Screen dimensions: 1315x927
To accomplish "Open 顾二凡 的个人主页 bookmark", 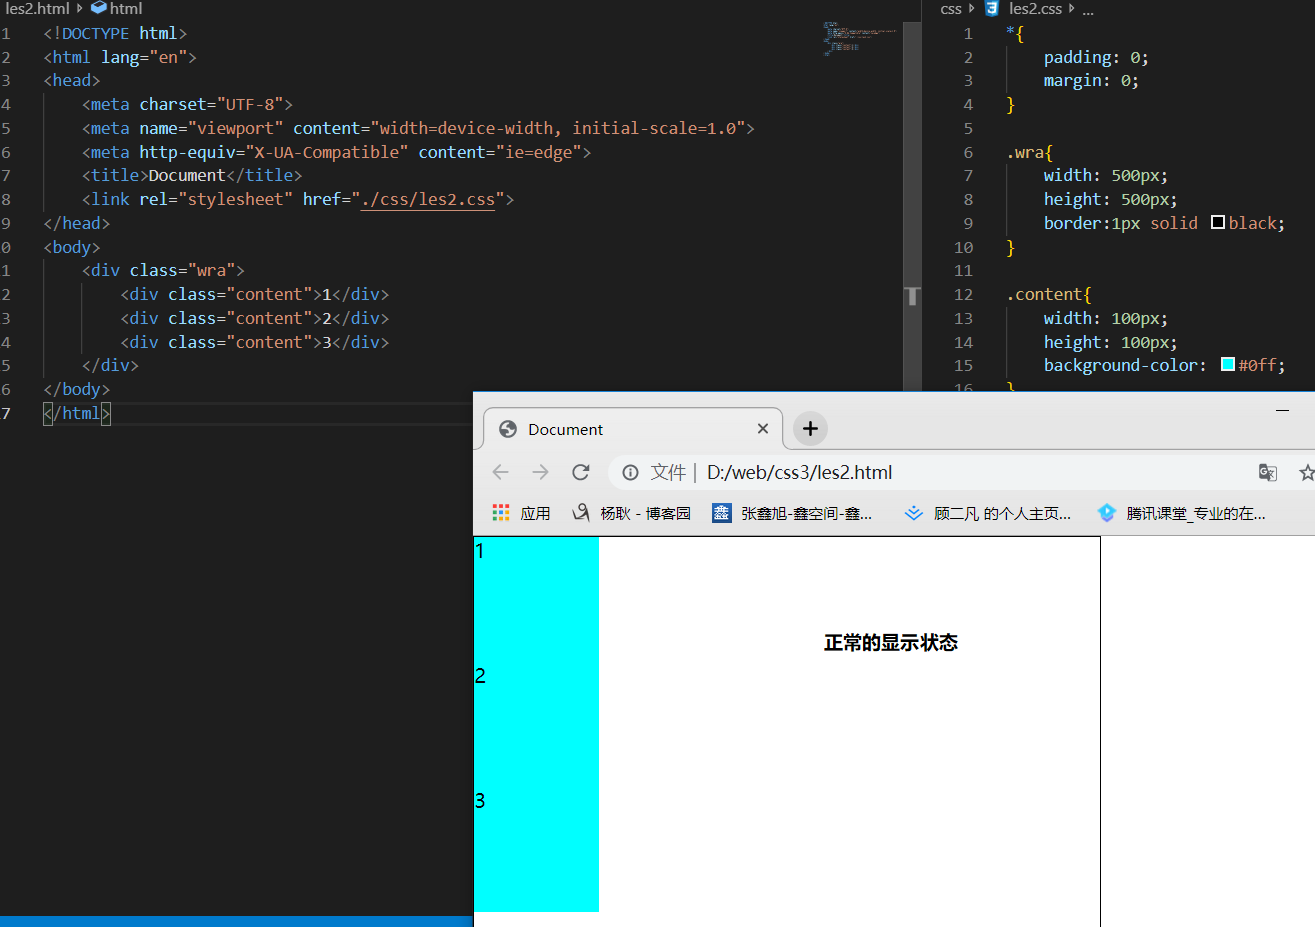I will coord(987,513).
